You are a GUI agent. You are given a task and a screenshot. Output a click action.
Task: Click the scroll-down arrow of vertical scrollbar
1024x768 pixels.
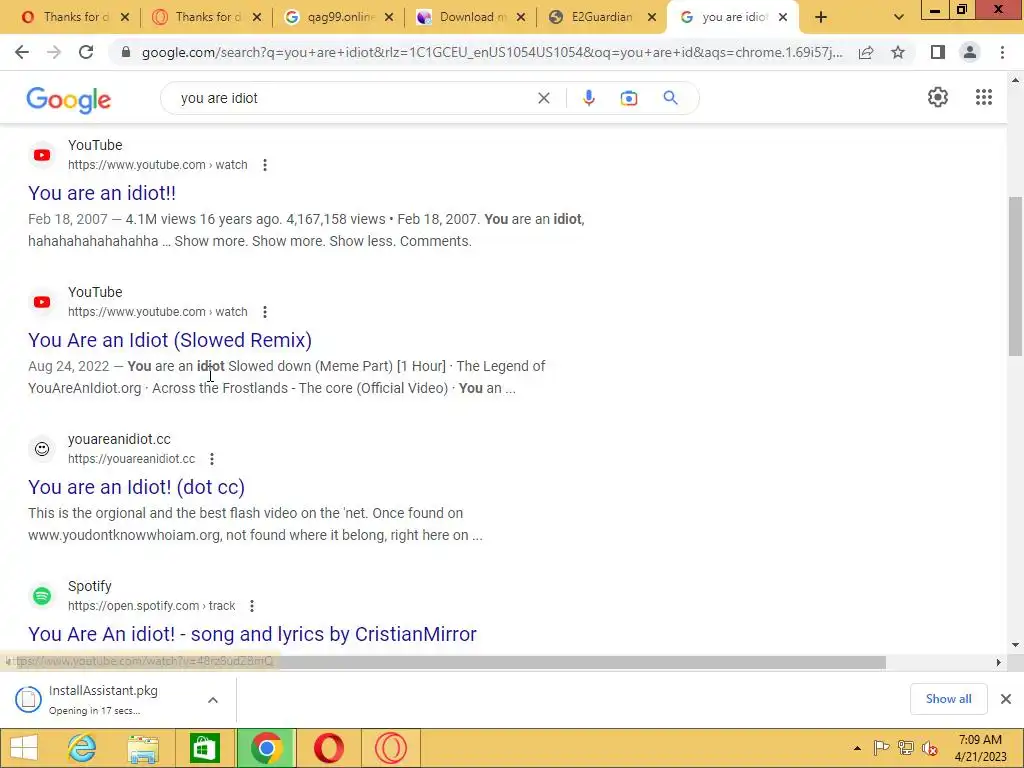(1015, 645)
